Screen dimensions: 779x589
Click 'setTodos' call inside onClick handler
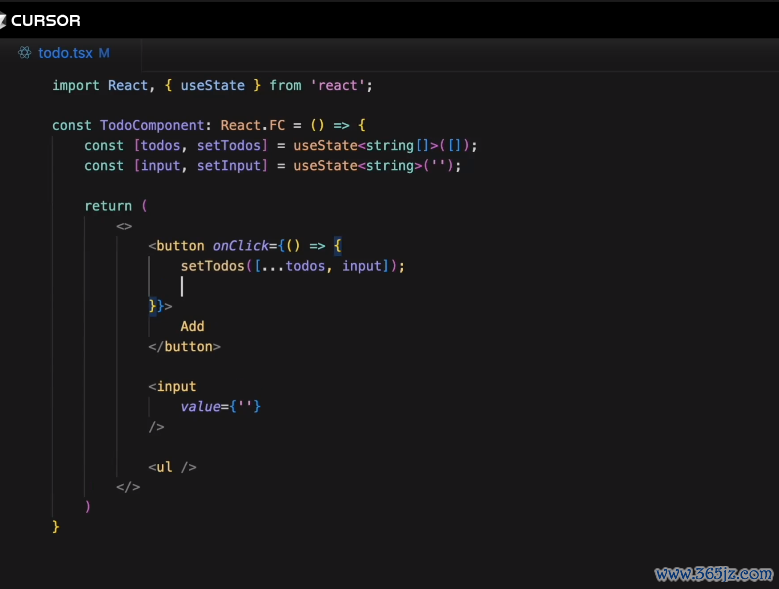pos(213,266)
